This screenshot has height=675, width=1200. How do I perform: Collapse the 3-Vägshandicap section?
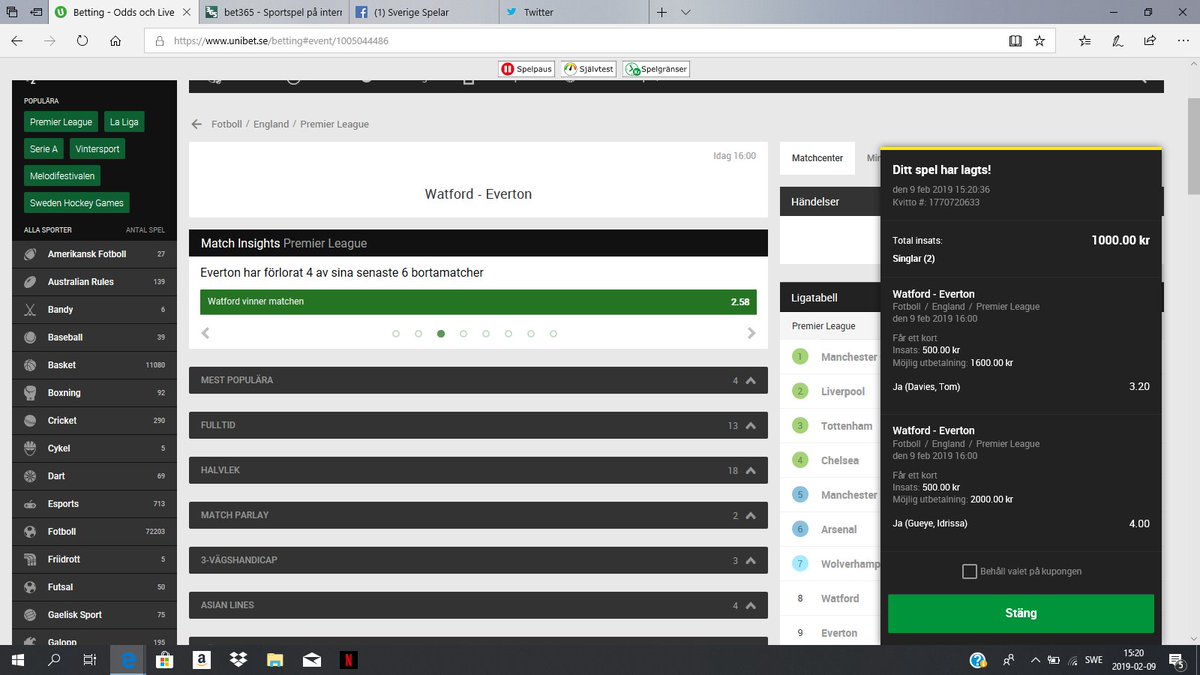pyautogui.click(x=478, y=560)
